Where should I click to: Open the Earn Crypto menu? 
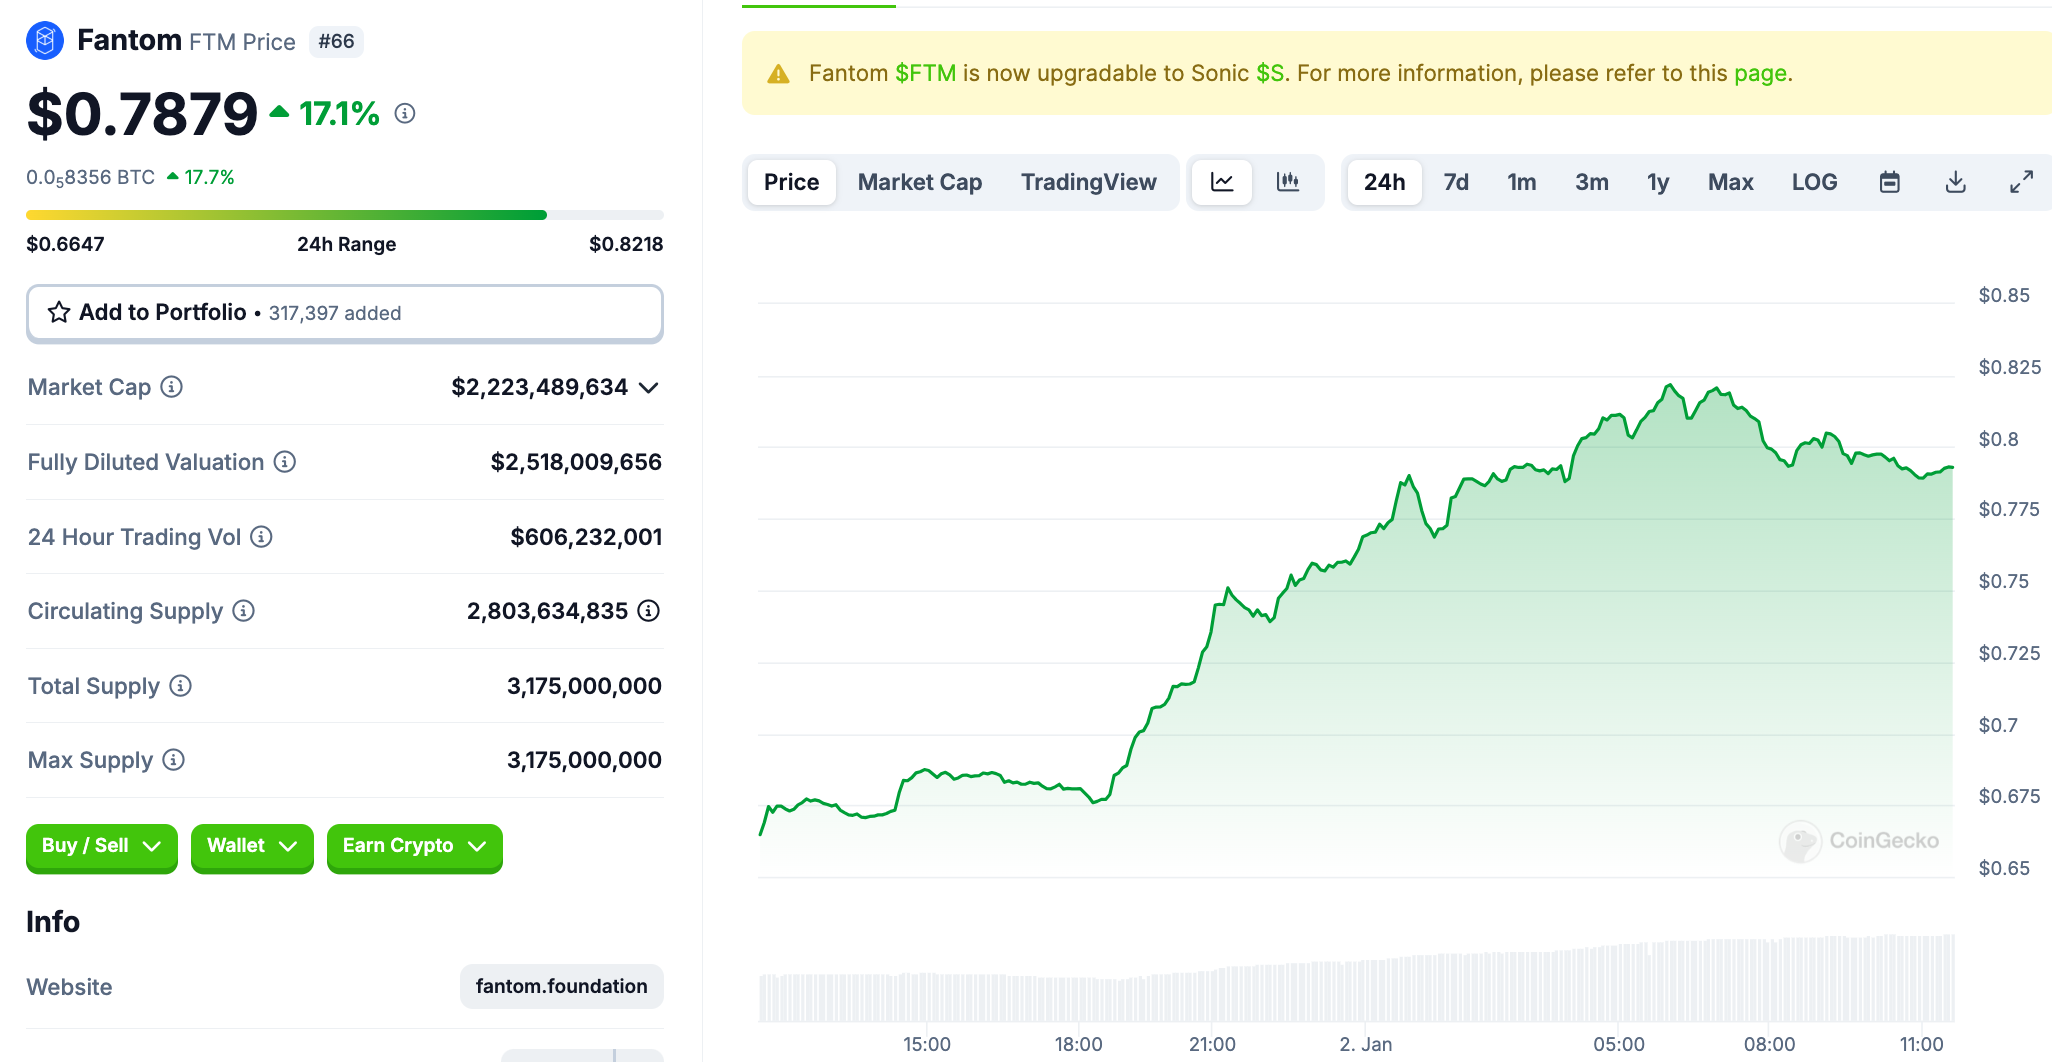pos(414,846)
